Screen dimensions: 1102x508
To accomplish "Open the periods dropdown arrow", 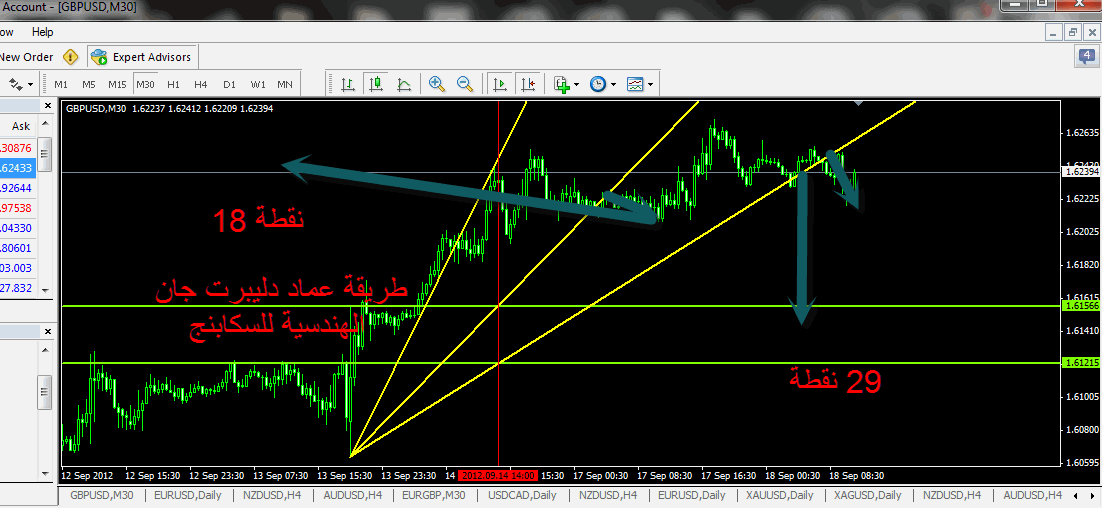I will coord(613,85).
